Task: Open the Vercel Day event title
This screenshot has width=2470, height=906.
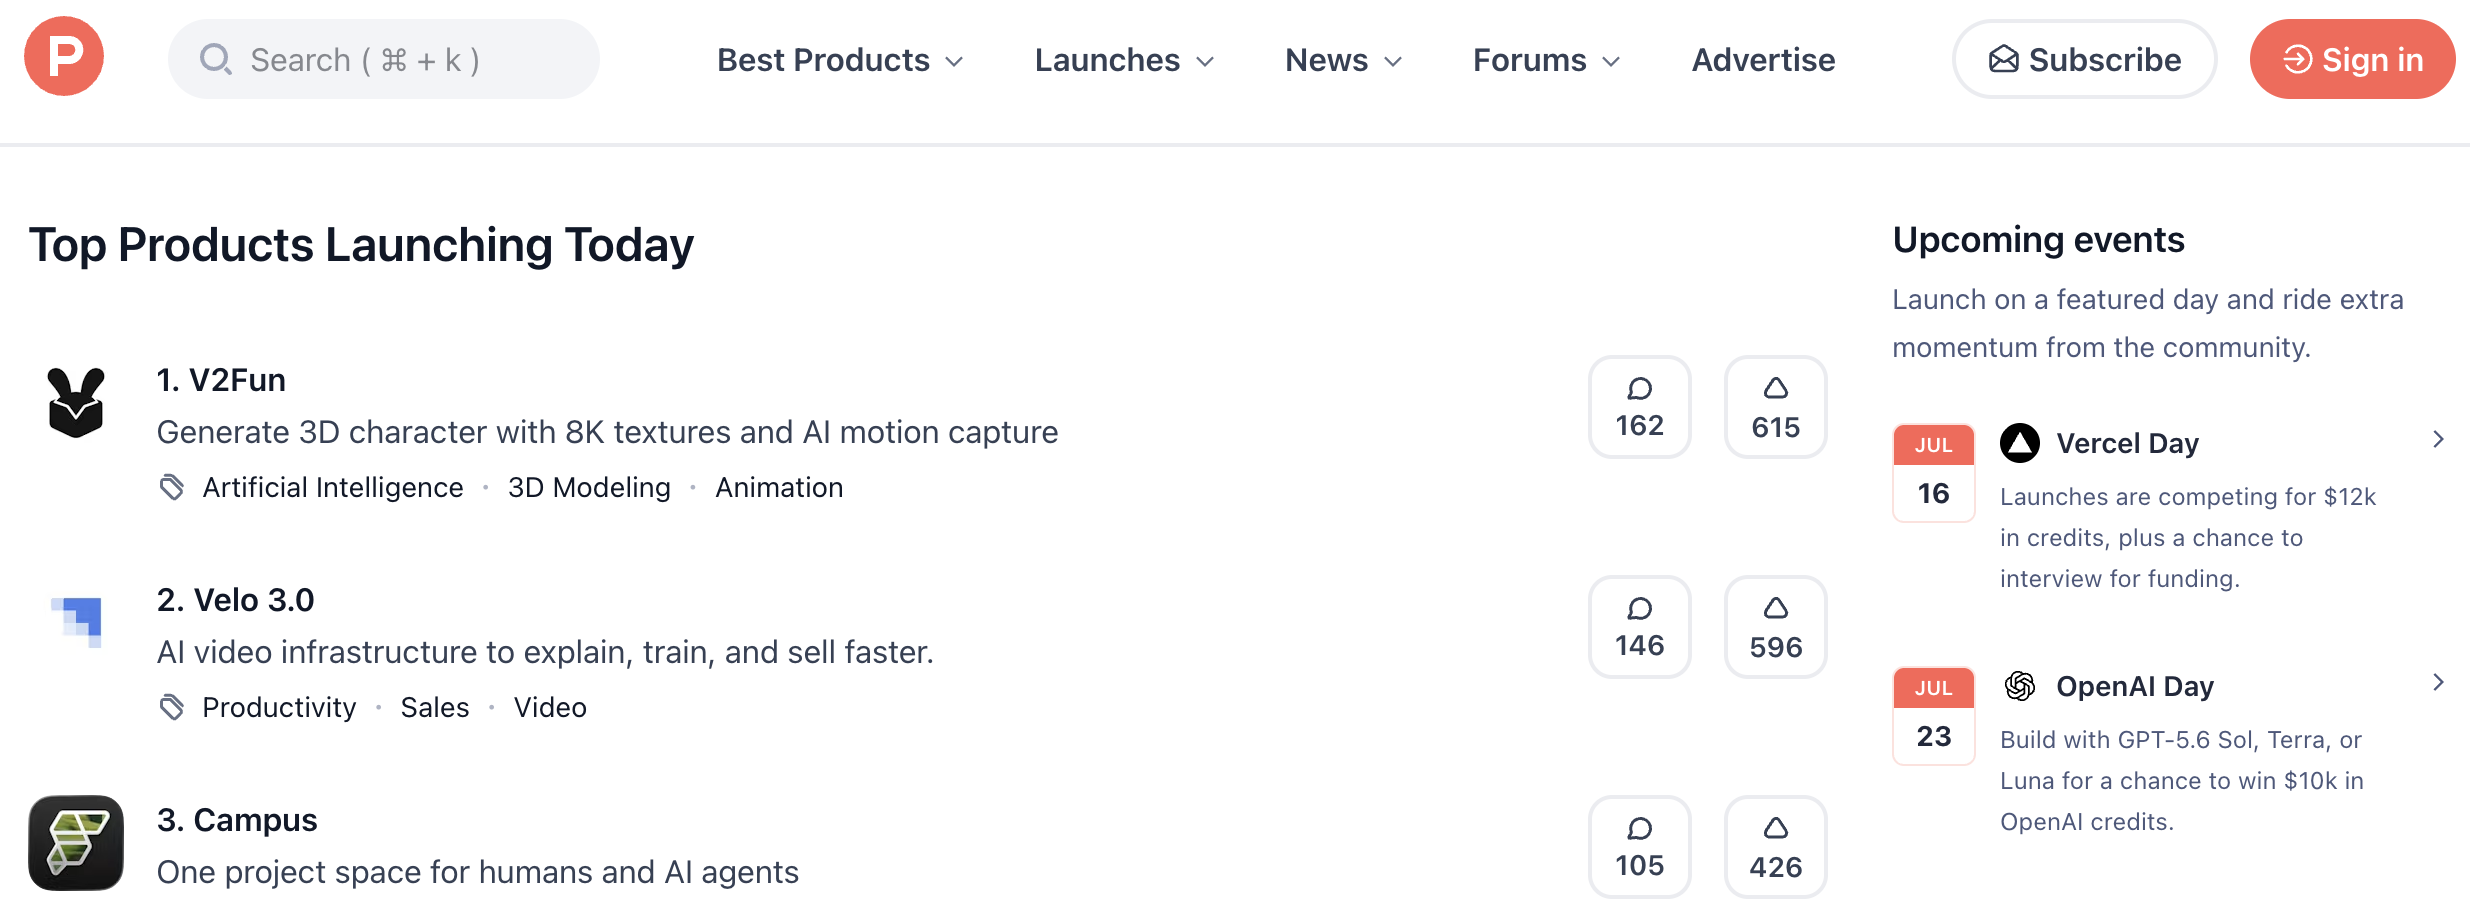Action: pos(2127,443)
